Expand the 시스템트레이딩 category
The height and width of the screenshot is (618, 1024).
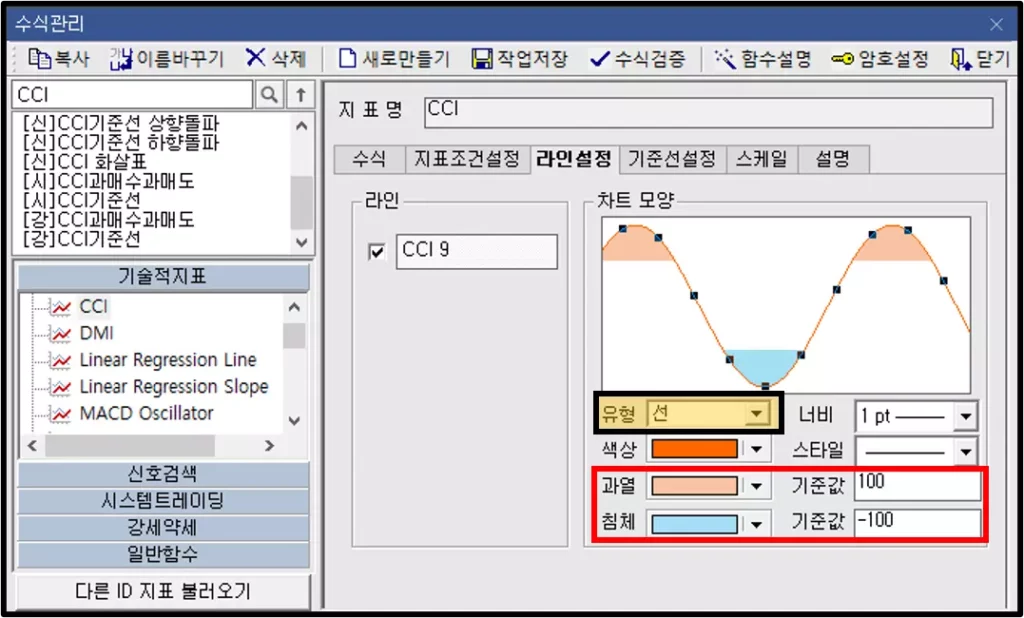163,501
